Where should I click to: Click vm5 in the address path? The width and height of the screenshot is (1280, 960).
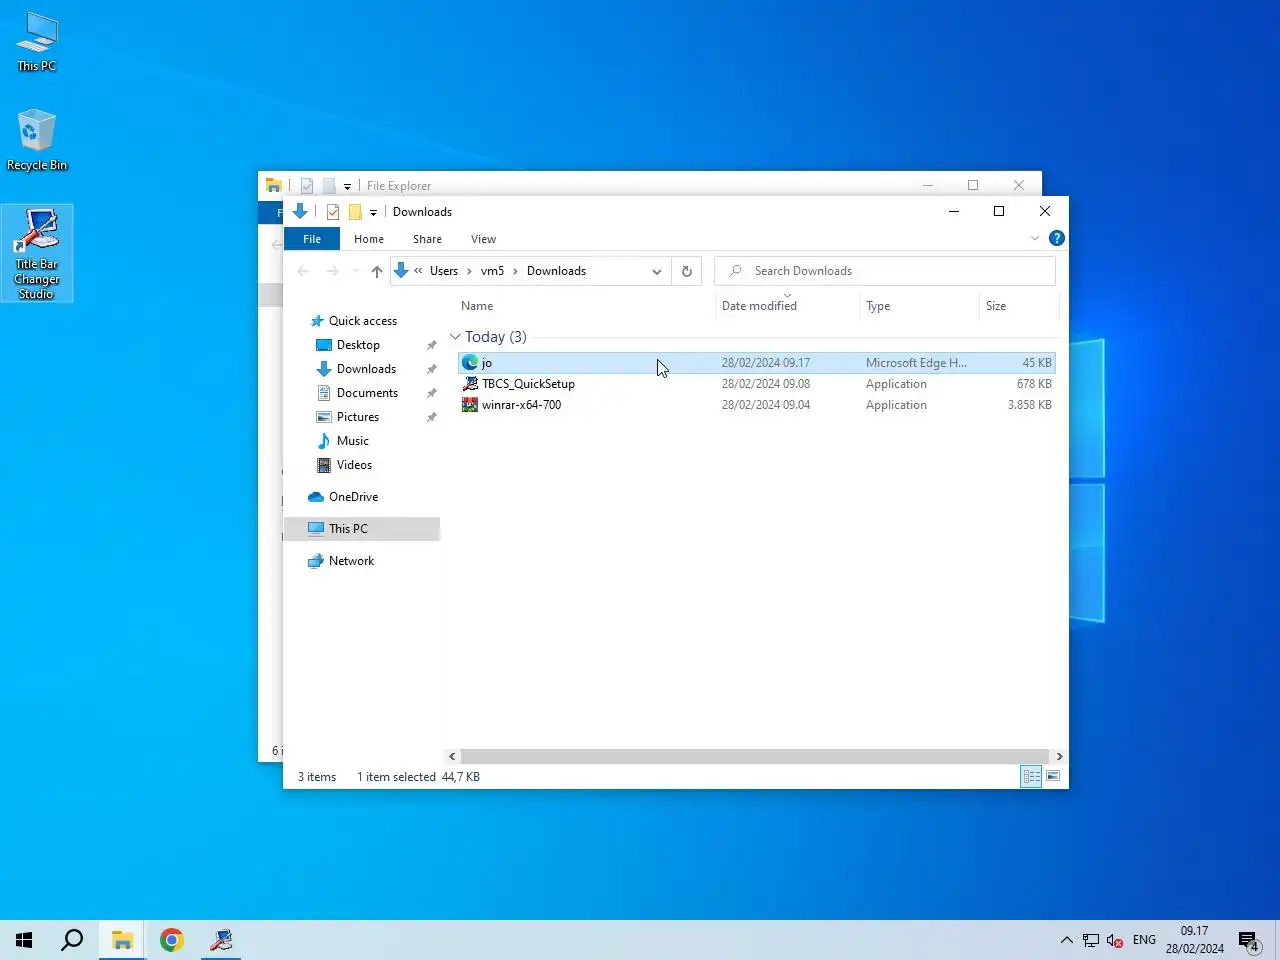click(x=492, y=271)
